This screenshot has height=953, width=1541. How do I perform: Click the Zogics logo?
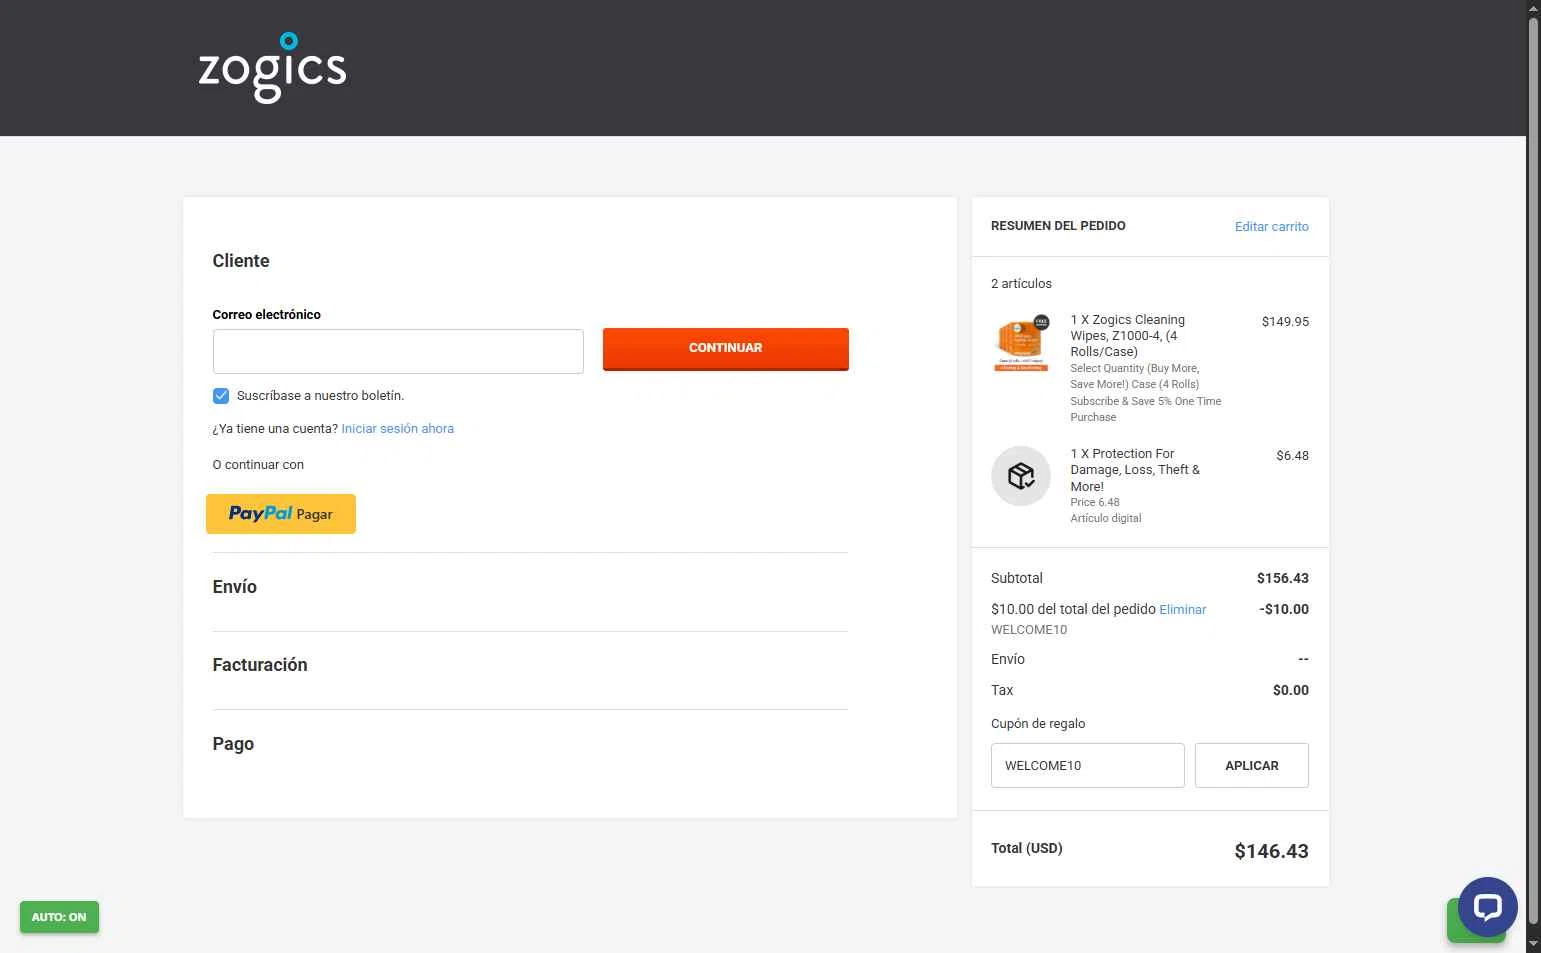coord(272,68)
